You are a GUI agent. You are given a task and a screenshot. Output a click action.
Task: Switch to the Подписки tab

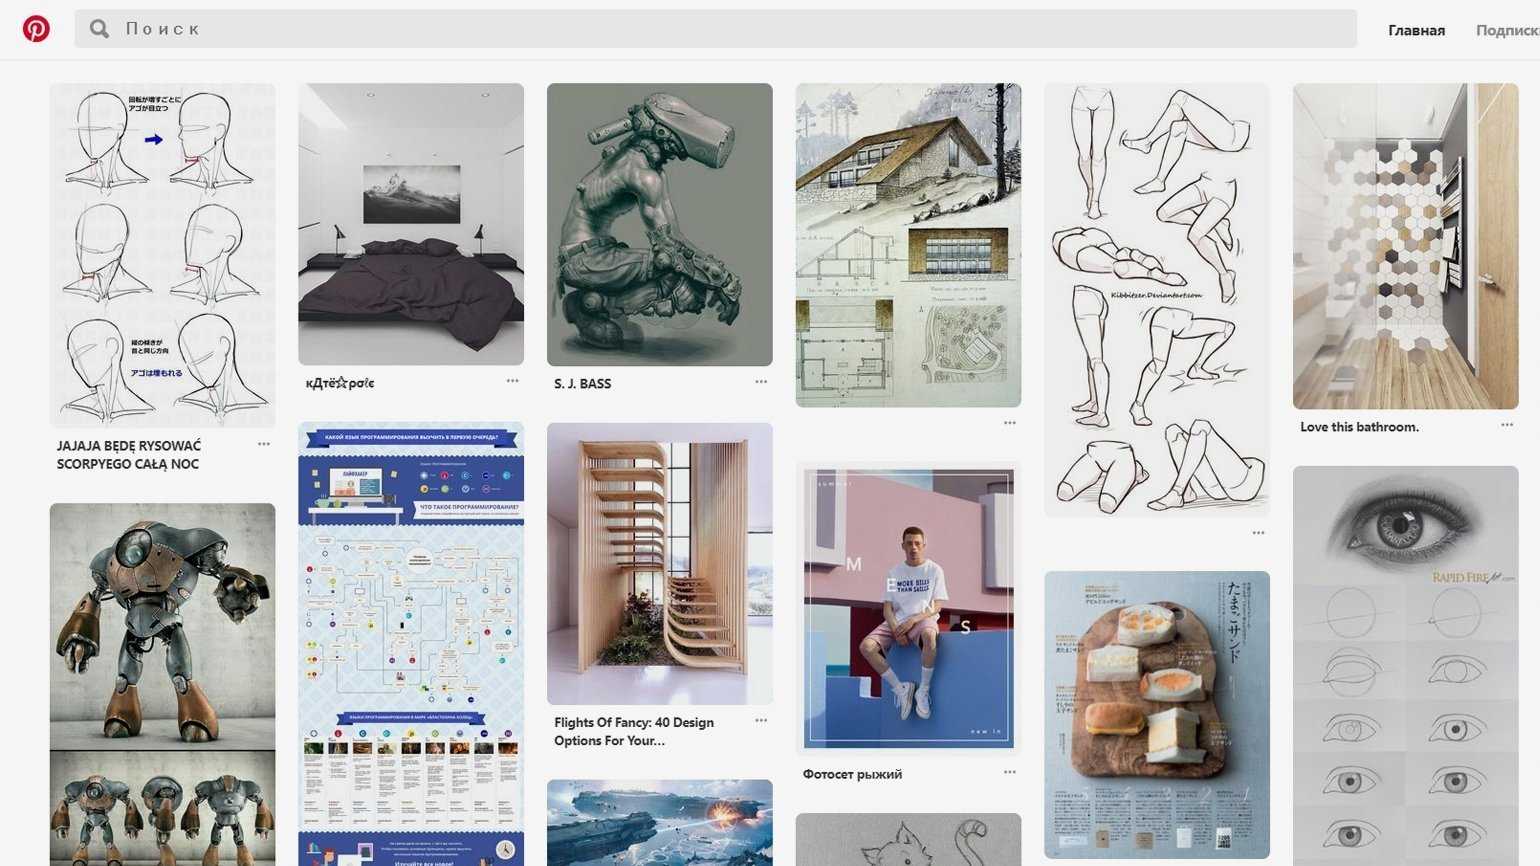[x=1508, y=30]
